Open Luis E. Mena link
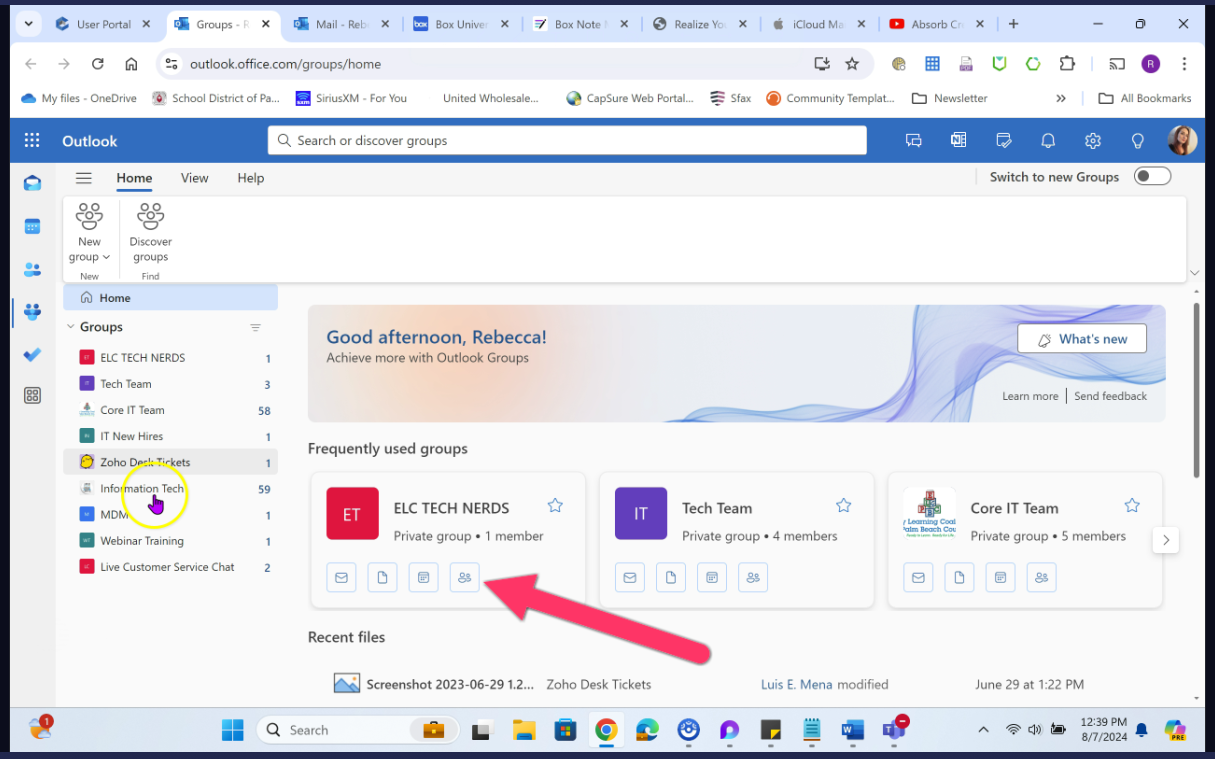This screenshot has width=1215, height=759. coord(797,685)
